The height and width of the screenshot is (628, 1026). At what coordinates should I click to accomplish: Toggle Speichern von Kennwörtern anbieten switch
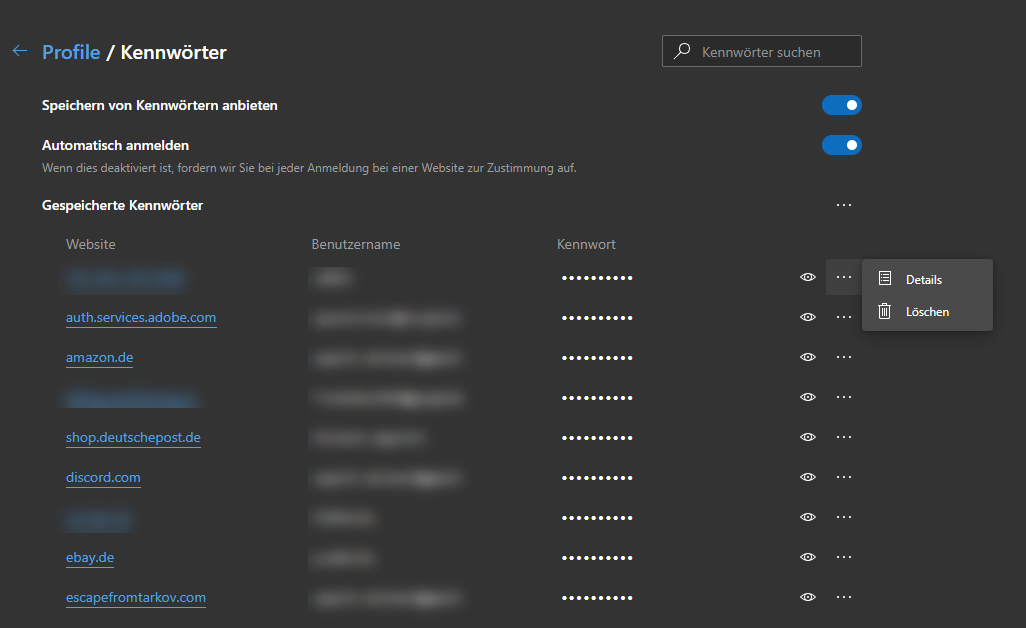point(841,105)
